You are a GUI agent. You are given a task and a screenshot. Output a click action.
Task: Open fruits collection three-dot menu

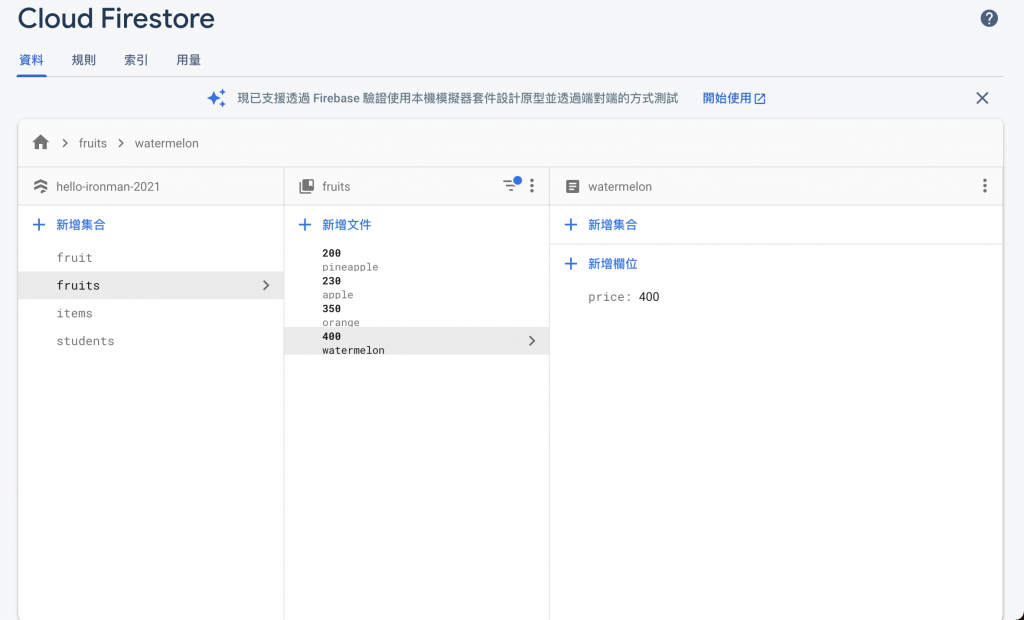pyautogui.click(x=532, y=186)
